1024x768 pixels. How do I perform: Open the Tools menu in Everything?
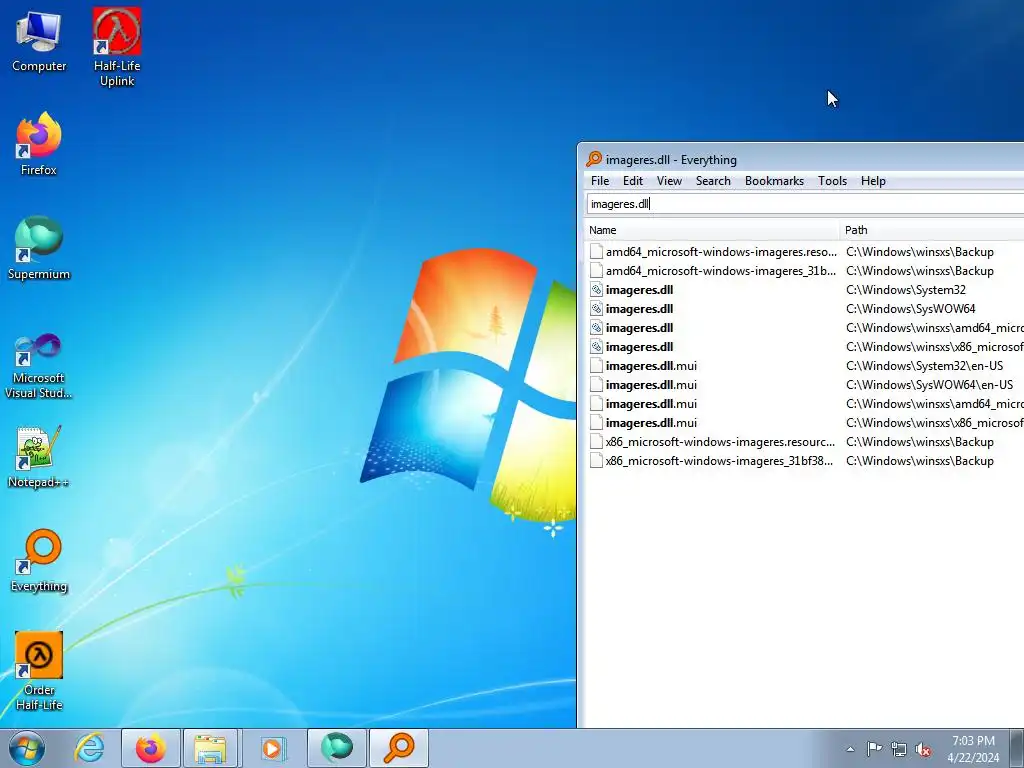(832, 181)
